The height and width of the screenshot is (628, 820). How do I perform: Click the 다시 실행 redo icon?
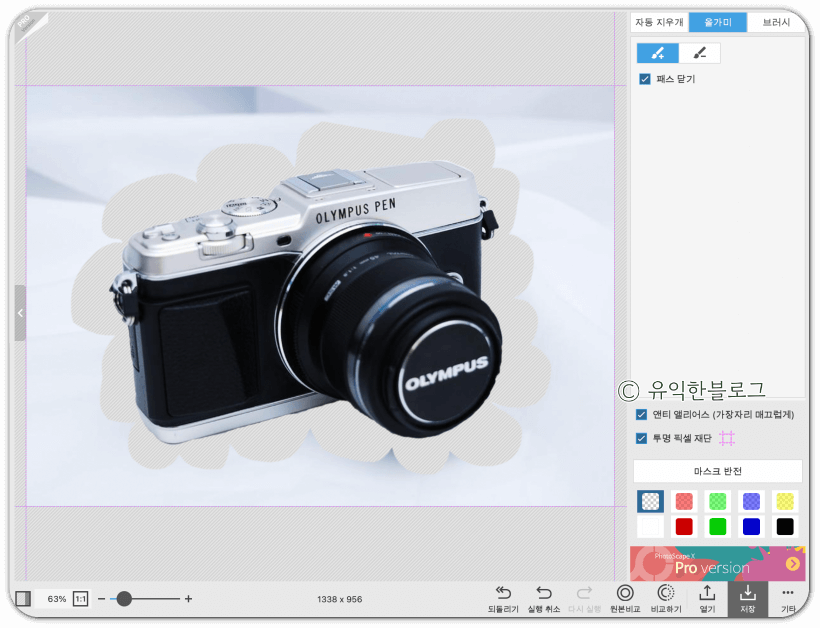[x=585, y=599]
